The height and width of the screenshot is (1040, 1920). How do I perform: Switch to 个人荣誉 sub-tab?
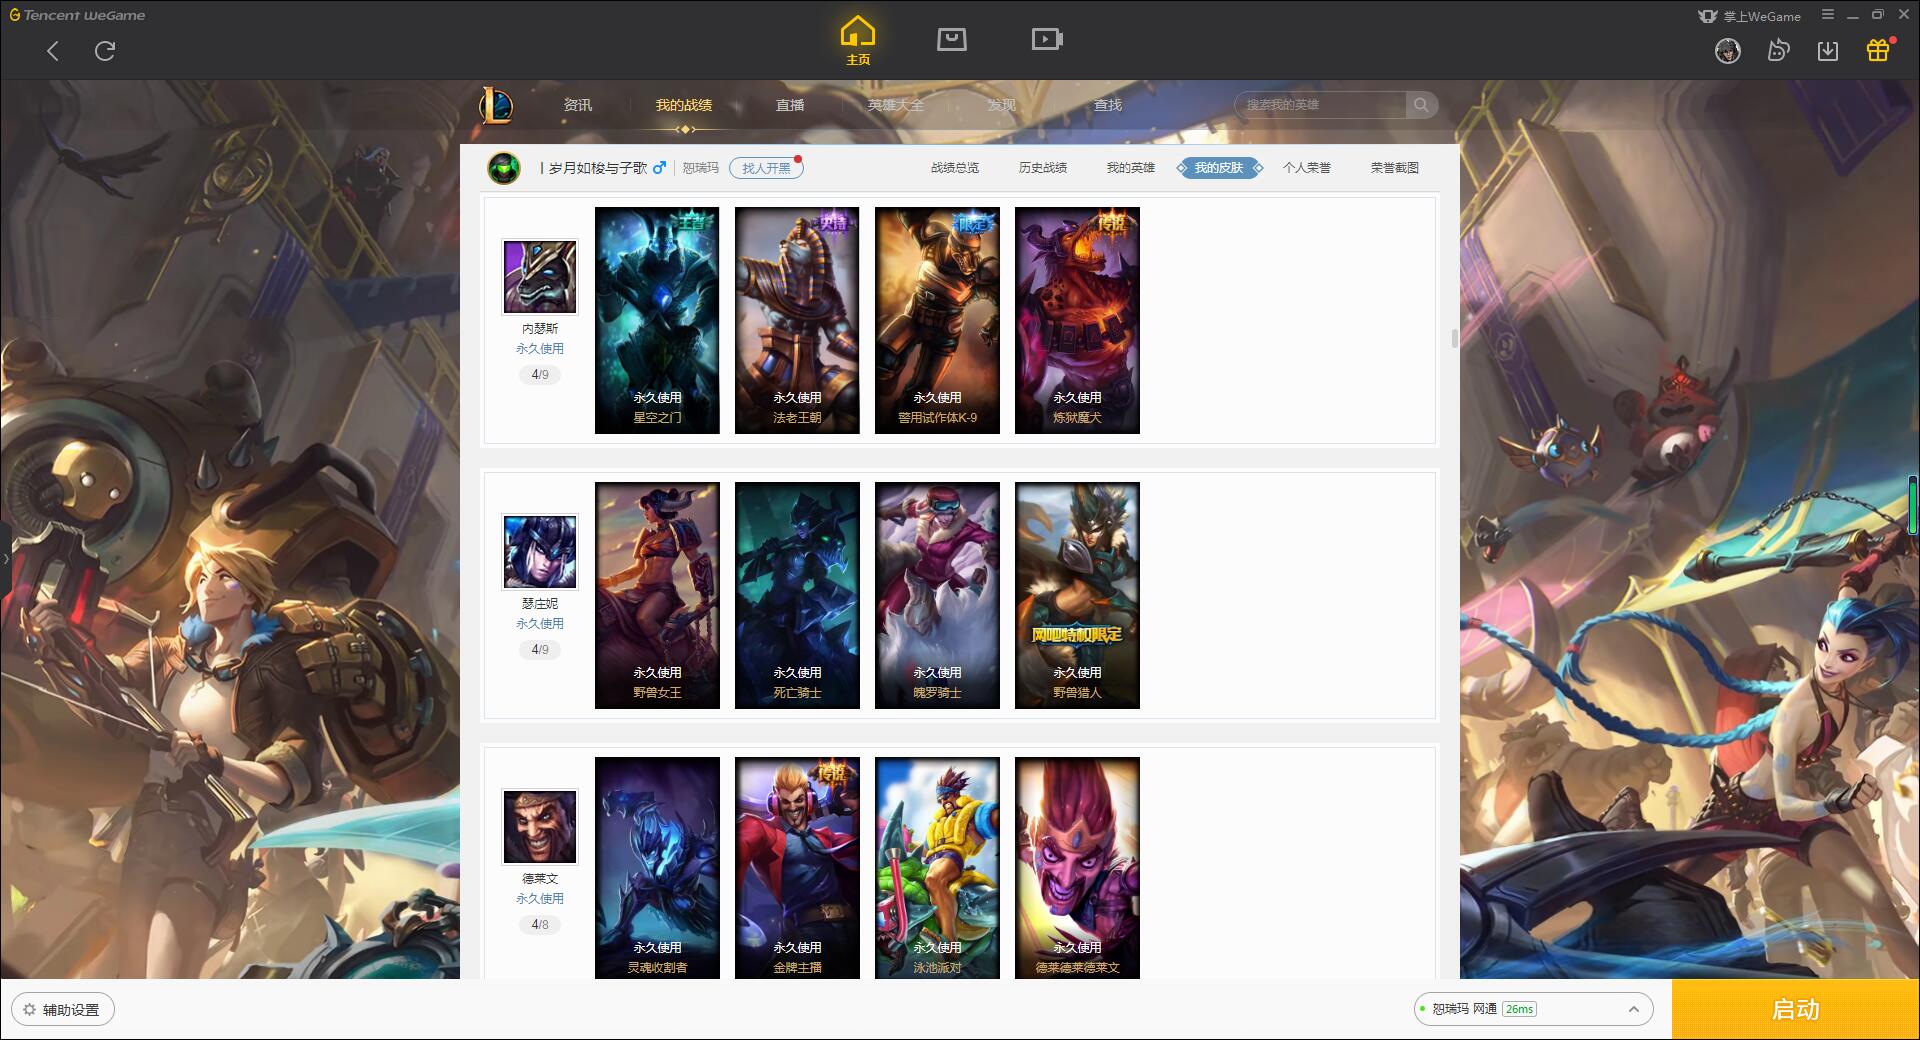point(1307,168)
